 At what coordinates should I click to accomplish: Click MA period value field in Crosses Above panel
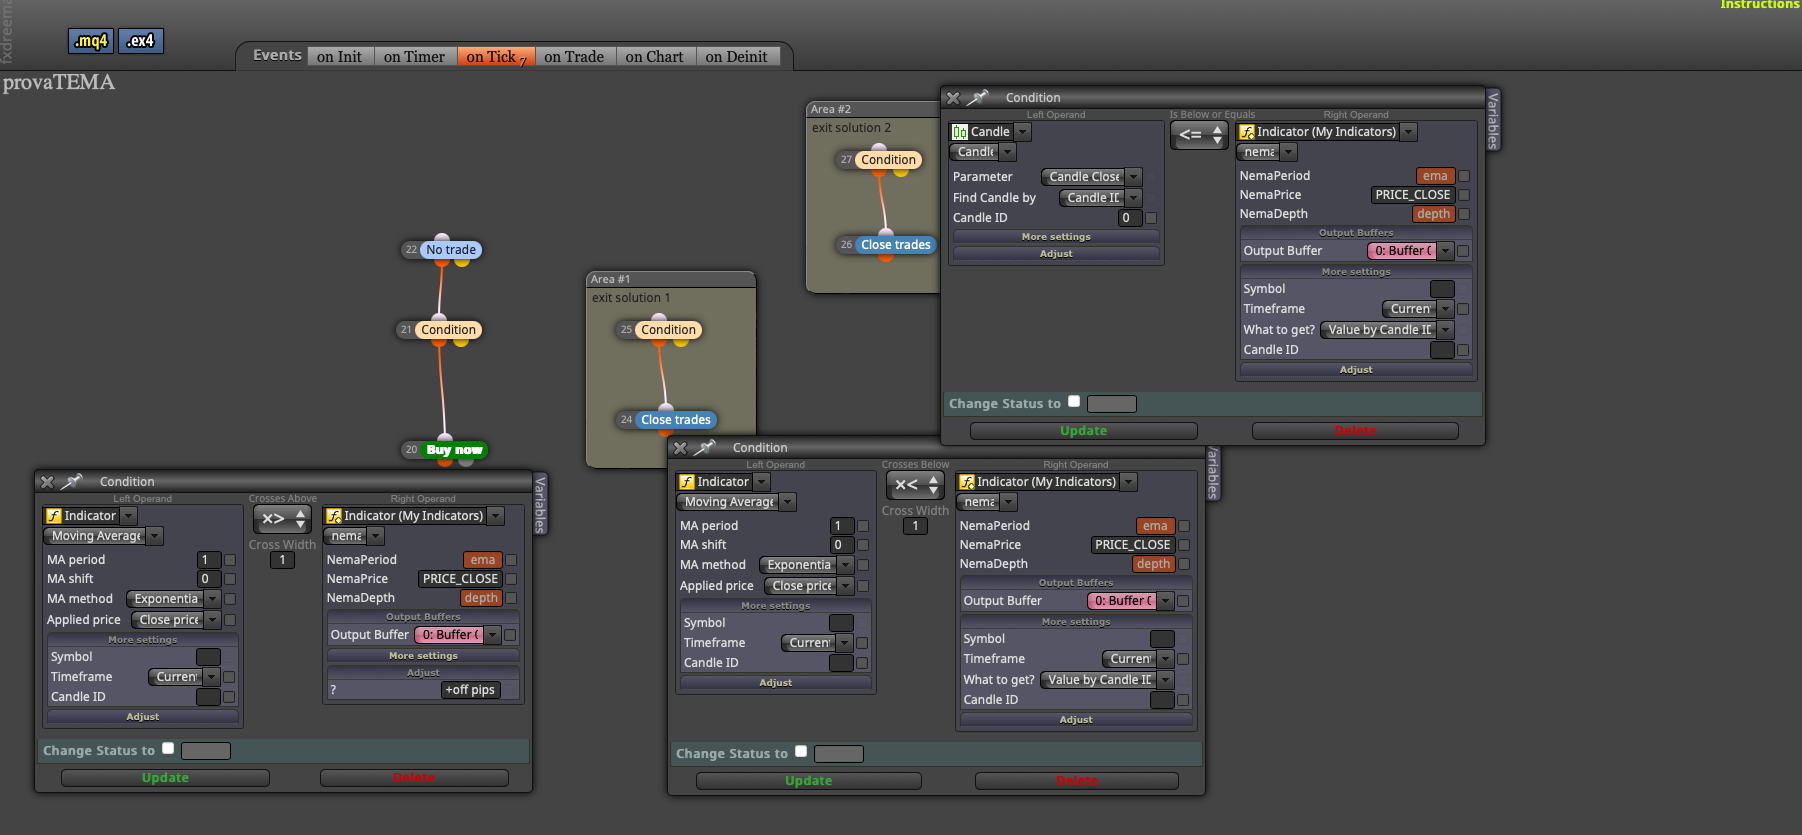pyautogui.click(x=209, y=560)
